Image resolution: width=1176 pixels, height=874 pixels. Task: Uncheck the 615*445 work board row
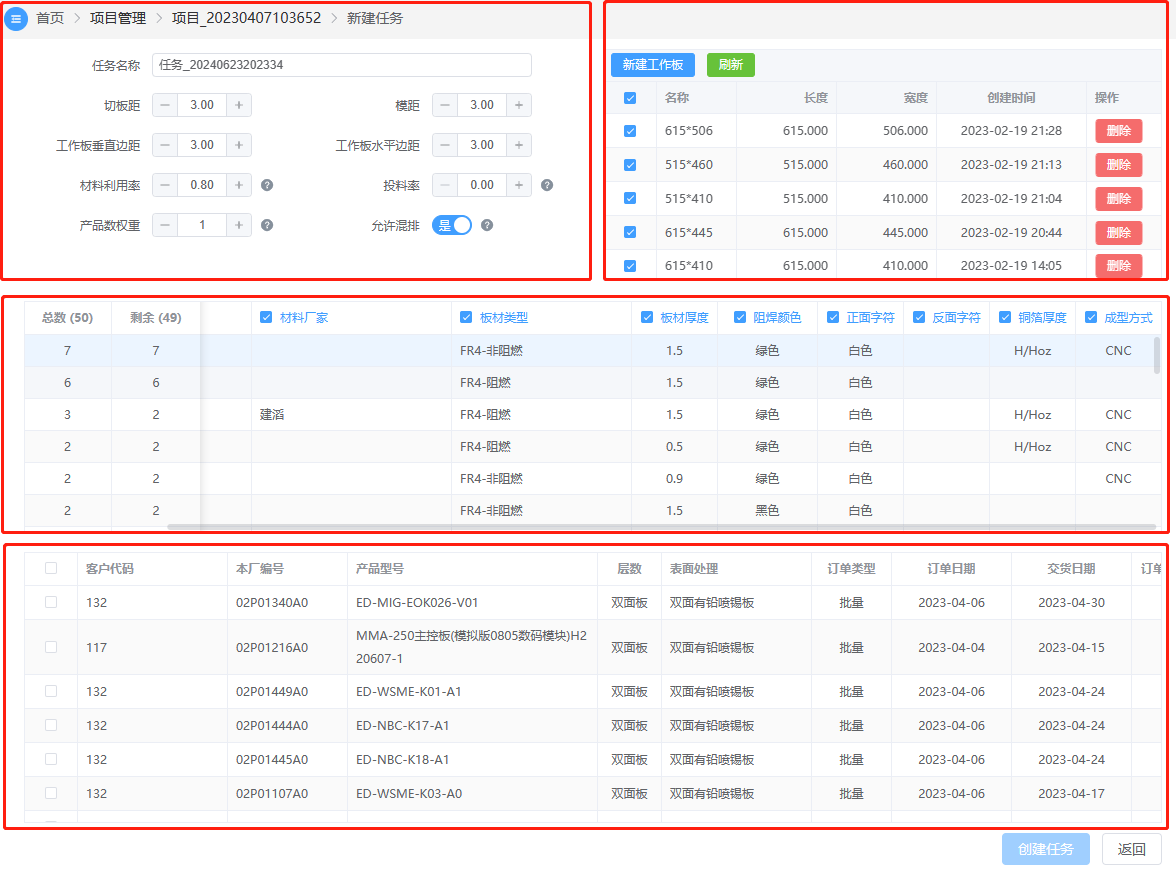630,233
